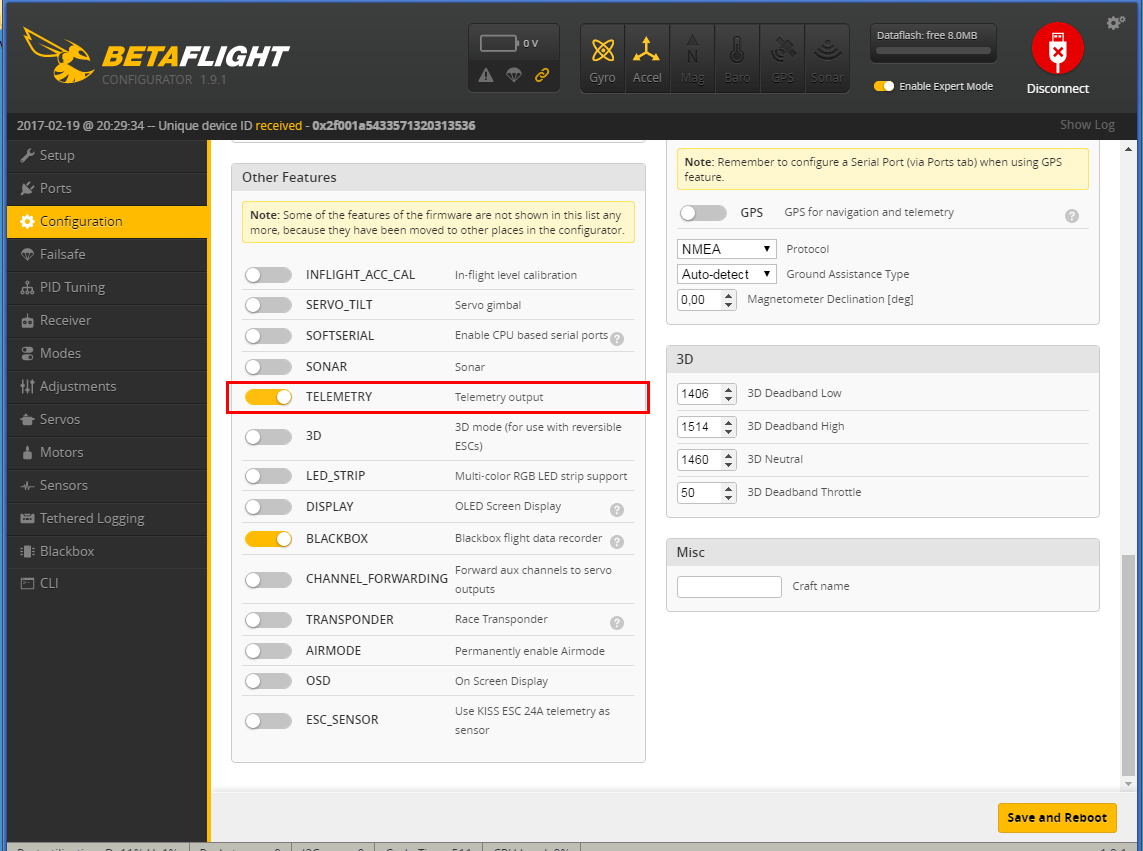Click the settings gear icon
Screen dimensions: 1143x851
coord(1116,22)
